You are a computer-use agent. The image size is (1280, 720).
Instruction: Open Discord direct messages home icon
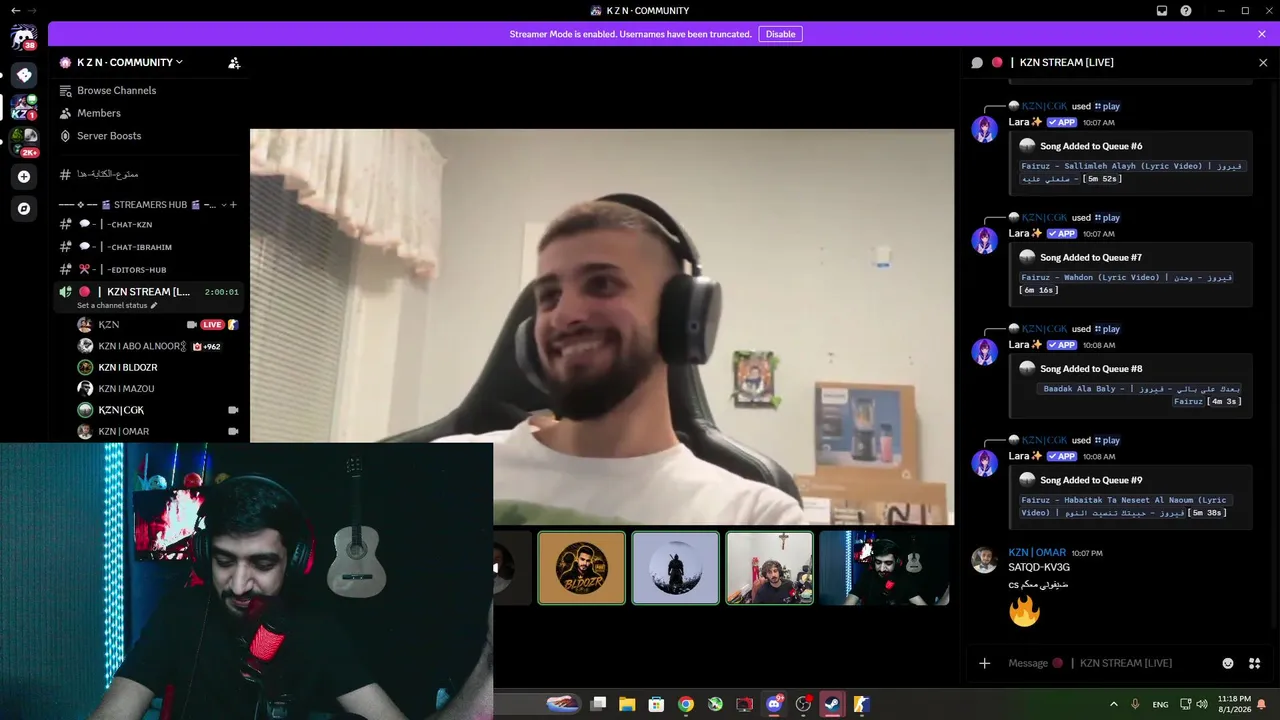(23, 38)
